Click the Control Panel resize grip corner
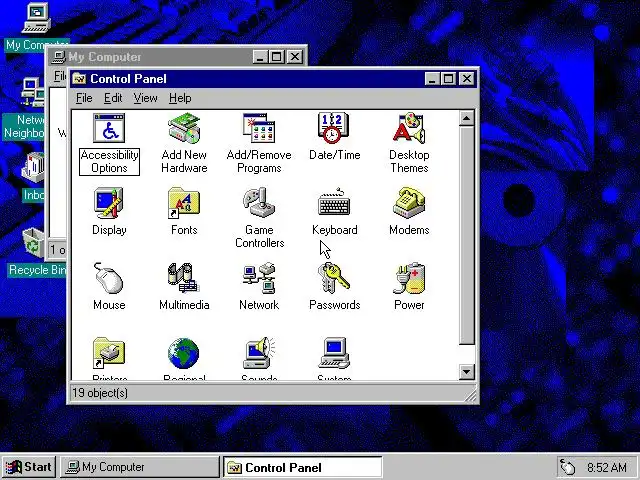This screenshot has width=640, height=480. [x=471, y=395]
